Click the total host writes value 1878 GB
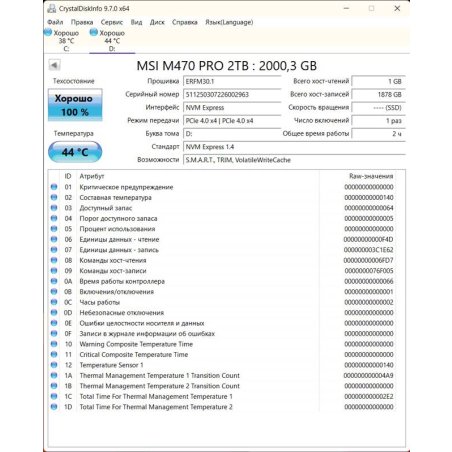 tap(379, 94)
